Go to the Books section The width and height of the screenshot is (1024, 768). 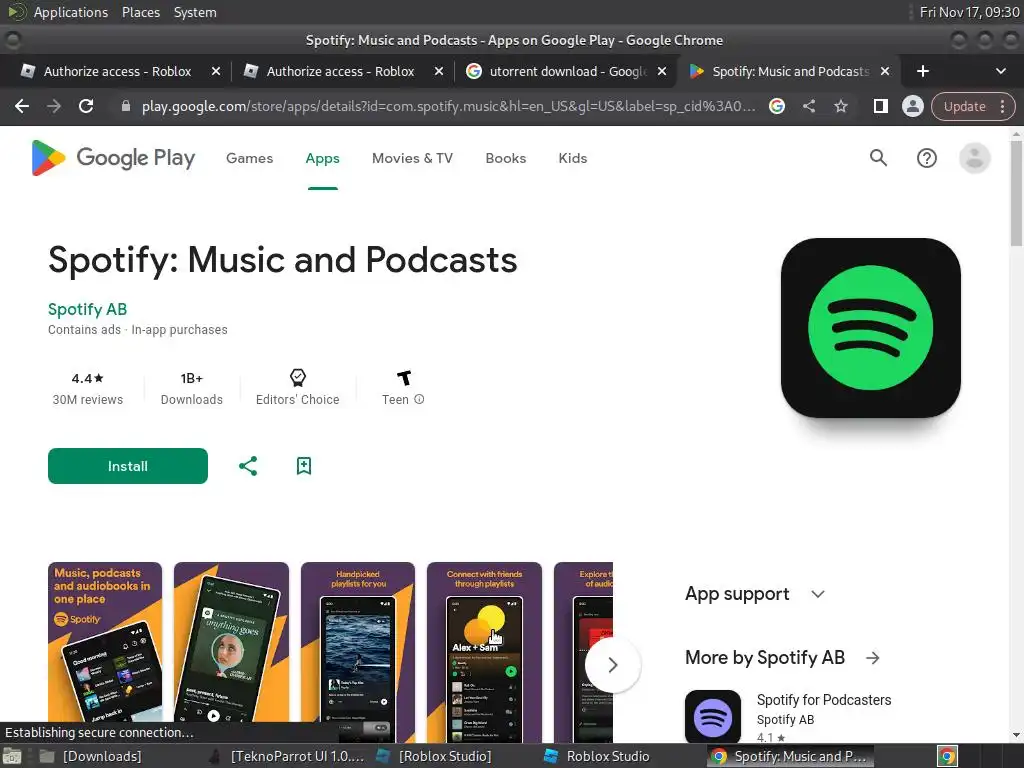coord(505,158)
